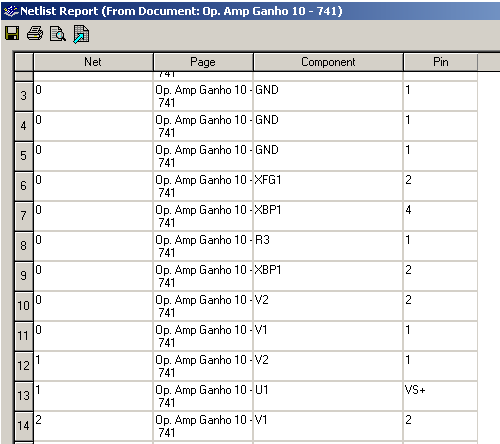Click net value 2 in row 14
The height and width of the screenshot is (444, 500).
tap(93, 426)
